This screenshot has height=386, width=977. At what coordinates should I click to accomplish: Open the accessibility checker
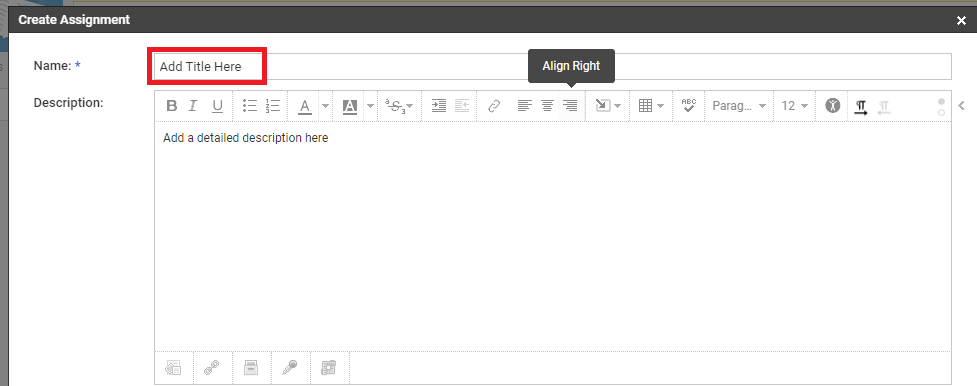(833, 106)
